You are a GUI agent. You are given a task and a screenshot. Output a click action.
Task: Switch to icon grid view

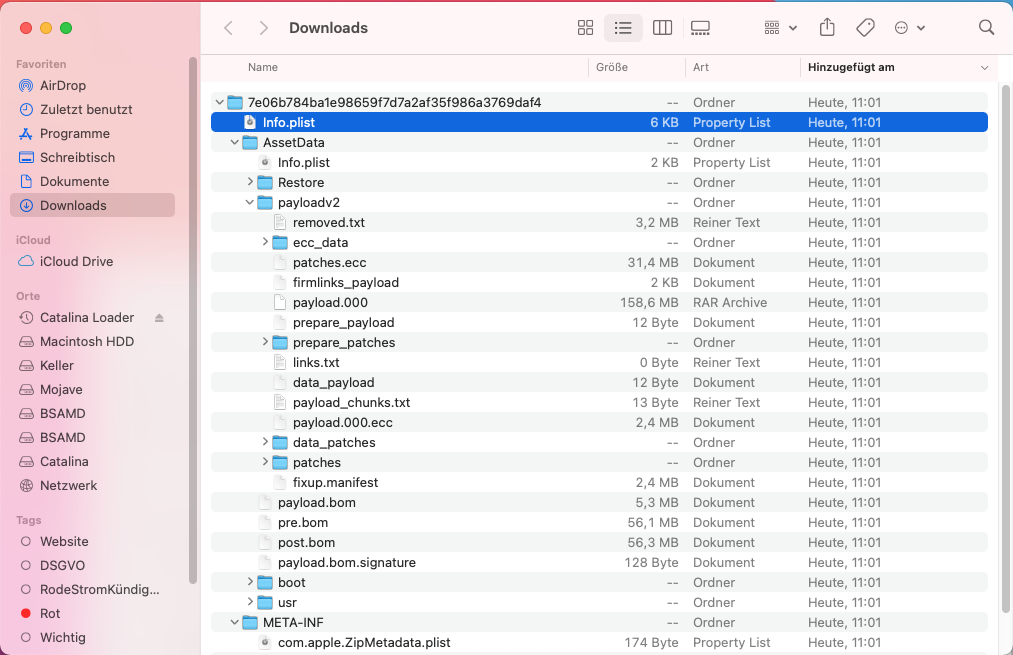585,28
